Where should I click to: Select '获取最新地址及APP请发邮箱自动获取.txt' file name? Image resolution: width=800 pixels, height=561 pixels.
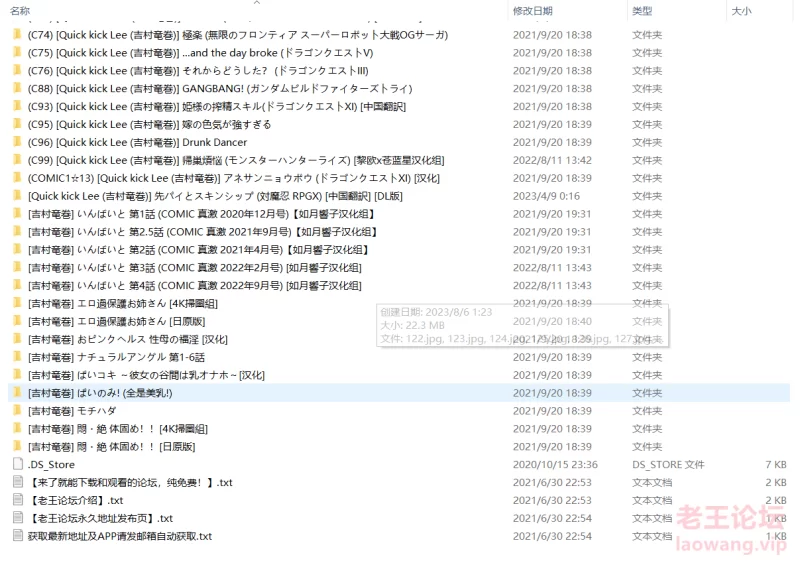(x=120, y=536)
